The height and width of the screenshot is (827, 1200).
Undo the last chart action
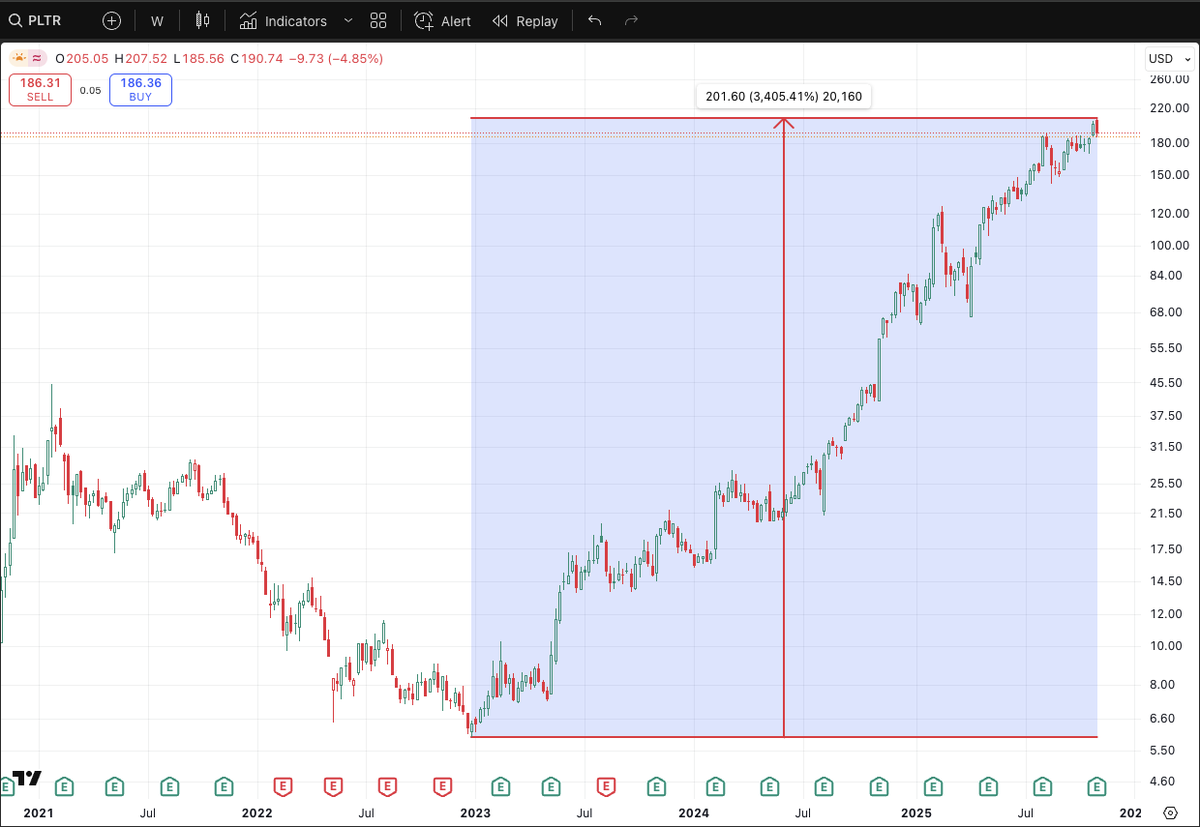tap(595, 21)
